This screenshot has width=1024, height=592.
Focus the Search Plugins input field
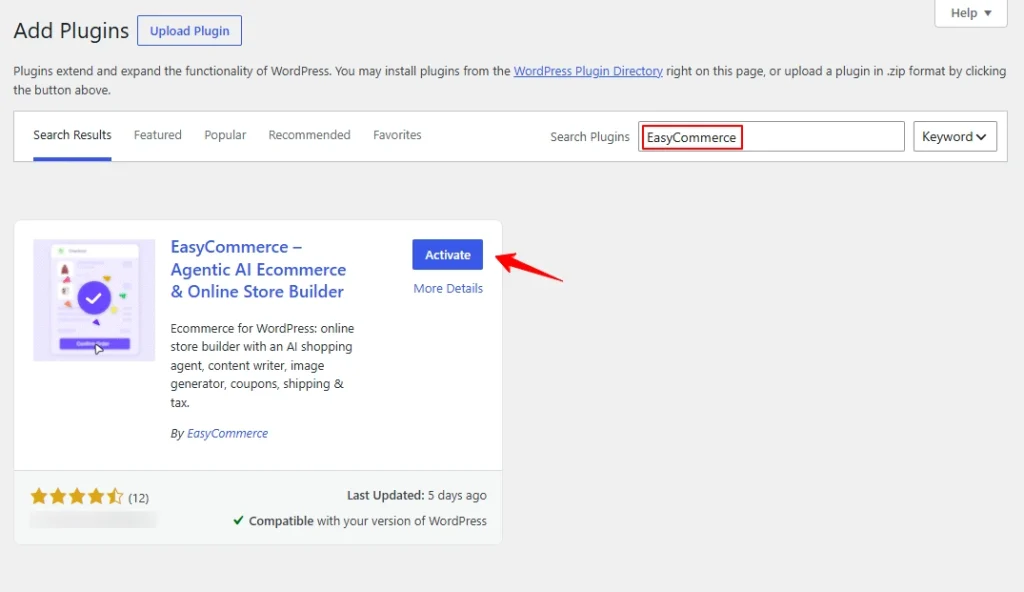coord(771,137)
